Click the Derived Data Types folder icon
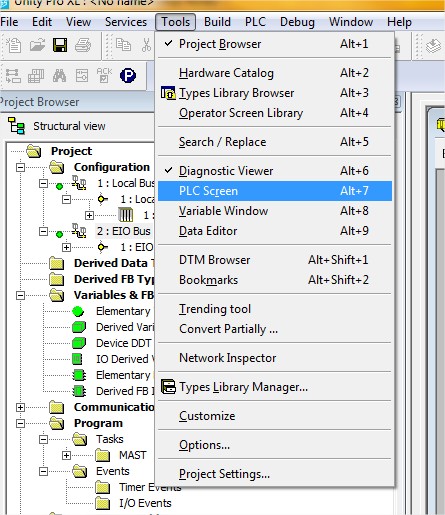The height and width of the screenshot is (515, 445). click(x=57, y=263)
